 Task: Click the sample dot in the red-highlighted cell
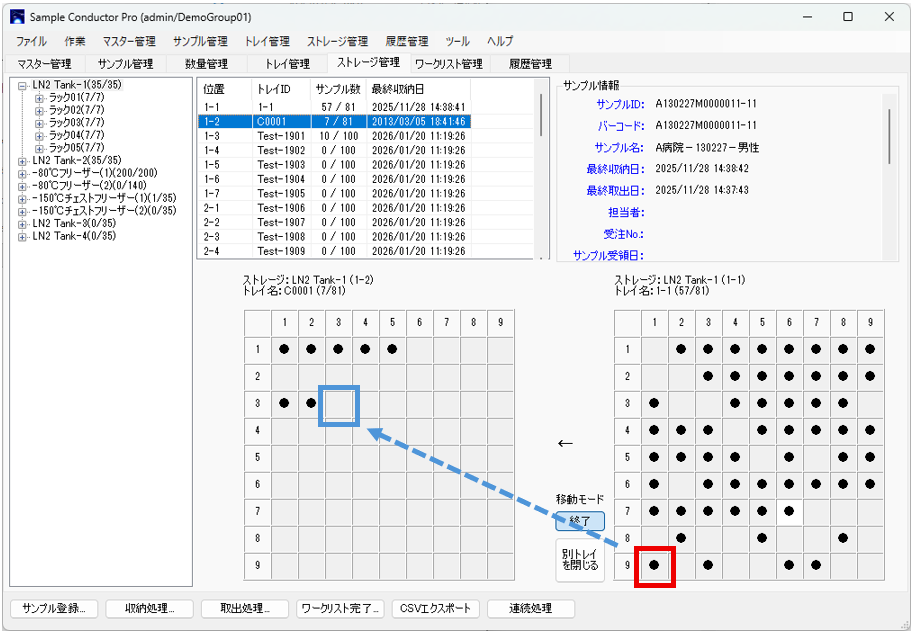[656, 565]
